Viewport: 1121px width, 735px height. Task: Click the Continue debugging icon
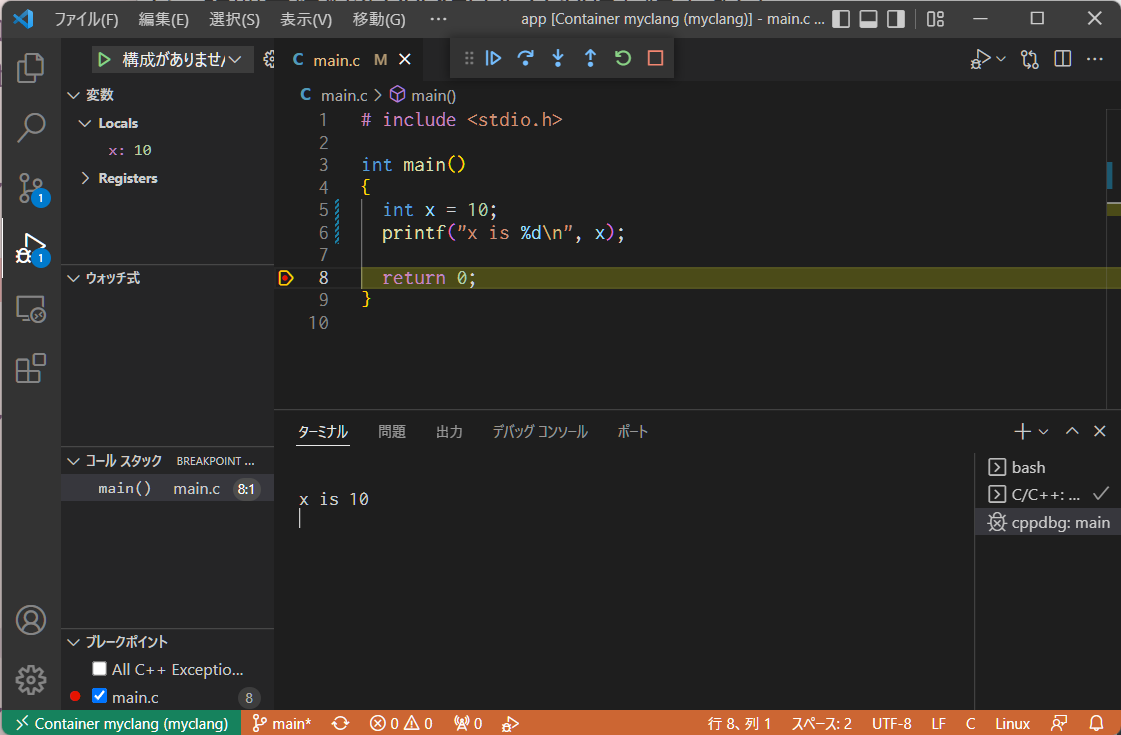(493, 58)
